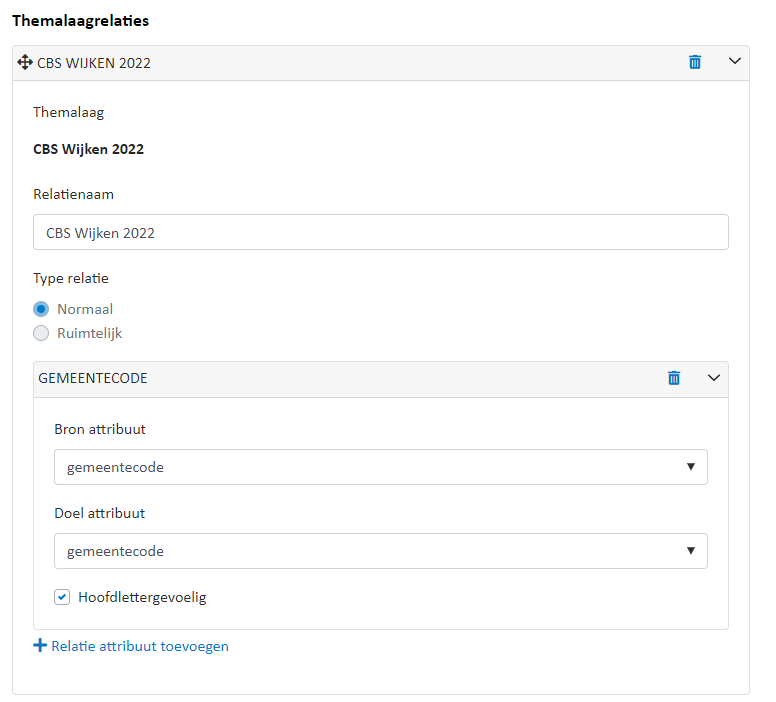Collapse the CBS WIJKEN 2022 panel chevron
Screen dimensions: 776x702
[x=735, y=61]
